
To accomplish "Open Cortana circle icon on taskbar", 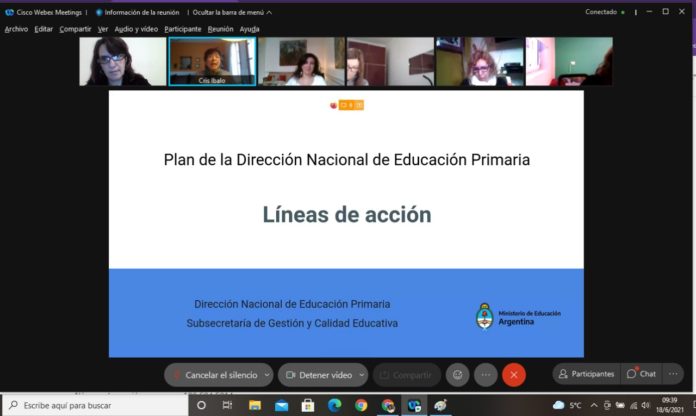I will 201,405.
